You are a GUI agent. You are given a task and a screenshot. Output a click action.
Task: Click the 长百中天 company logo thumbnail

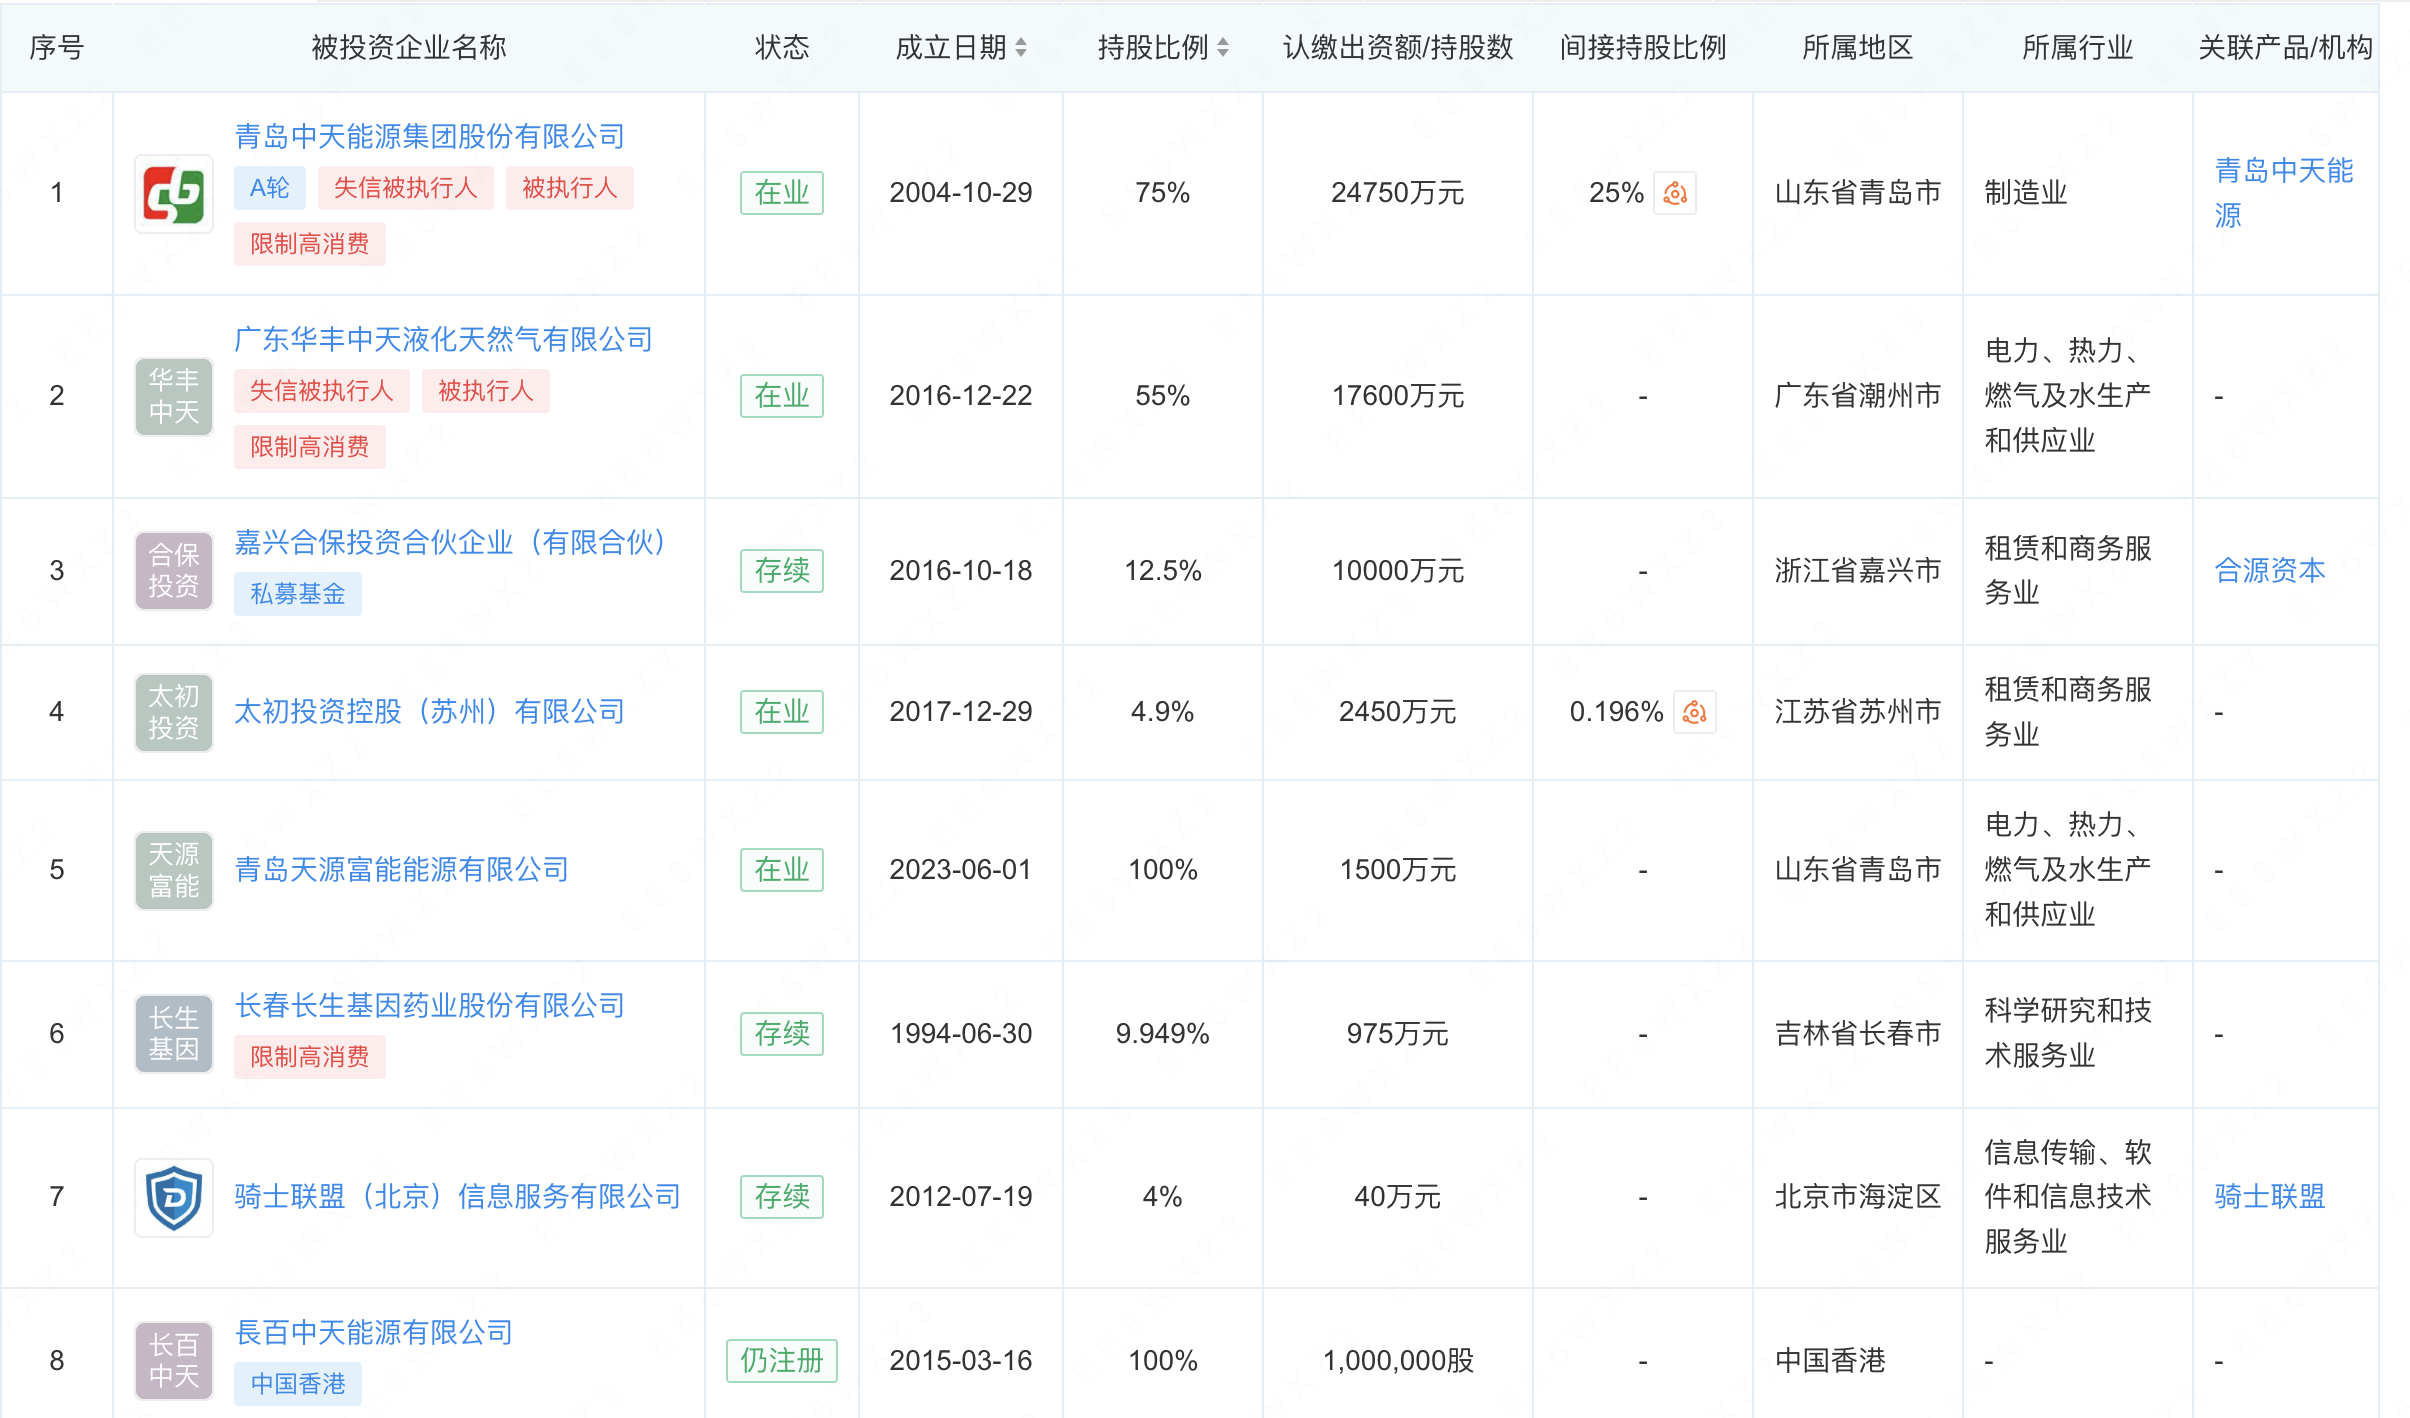(174, 1360)
